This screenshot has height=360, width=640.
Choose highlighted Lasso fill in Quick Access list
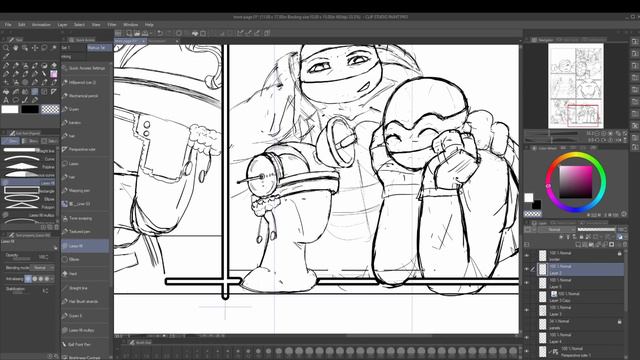click(85, 246)
